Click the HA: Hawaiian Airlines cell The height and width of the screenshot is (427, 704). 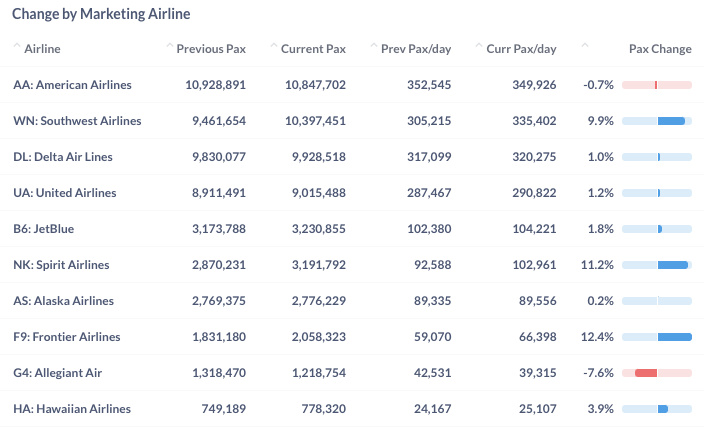coord(72,409)
